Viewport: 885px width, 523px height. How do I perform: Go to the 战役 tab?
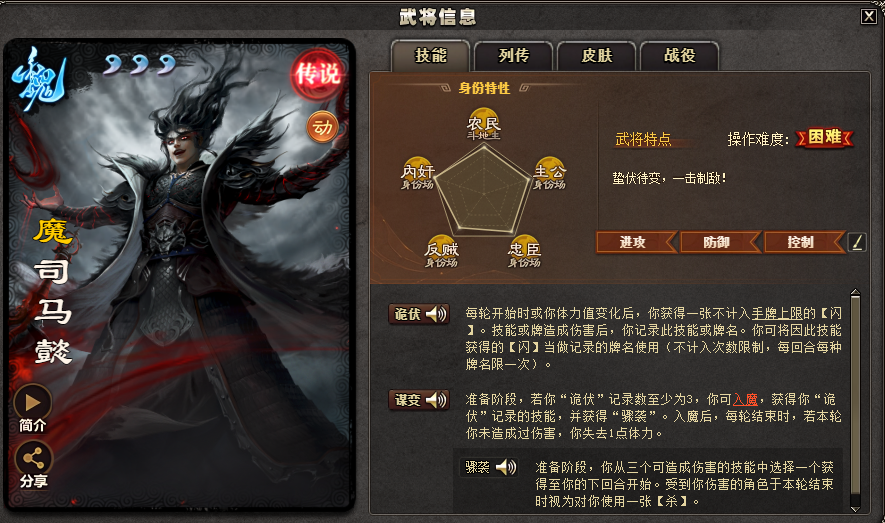coord(680,55)
